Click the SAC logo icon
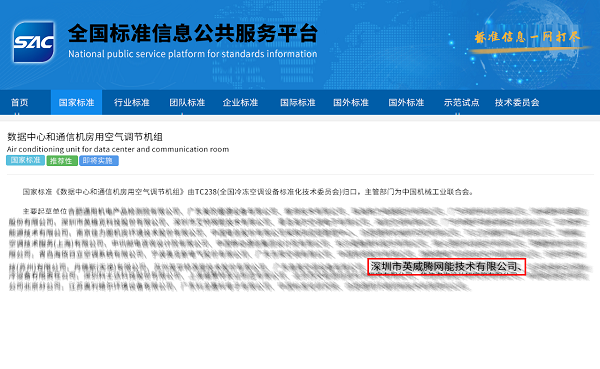 coord(33,42)
